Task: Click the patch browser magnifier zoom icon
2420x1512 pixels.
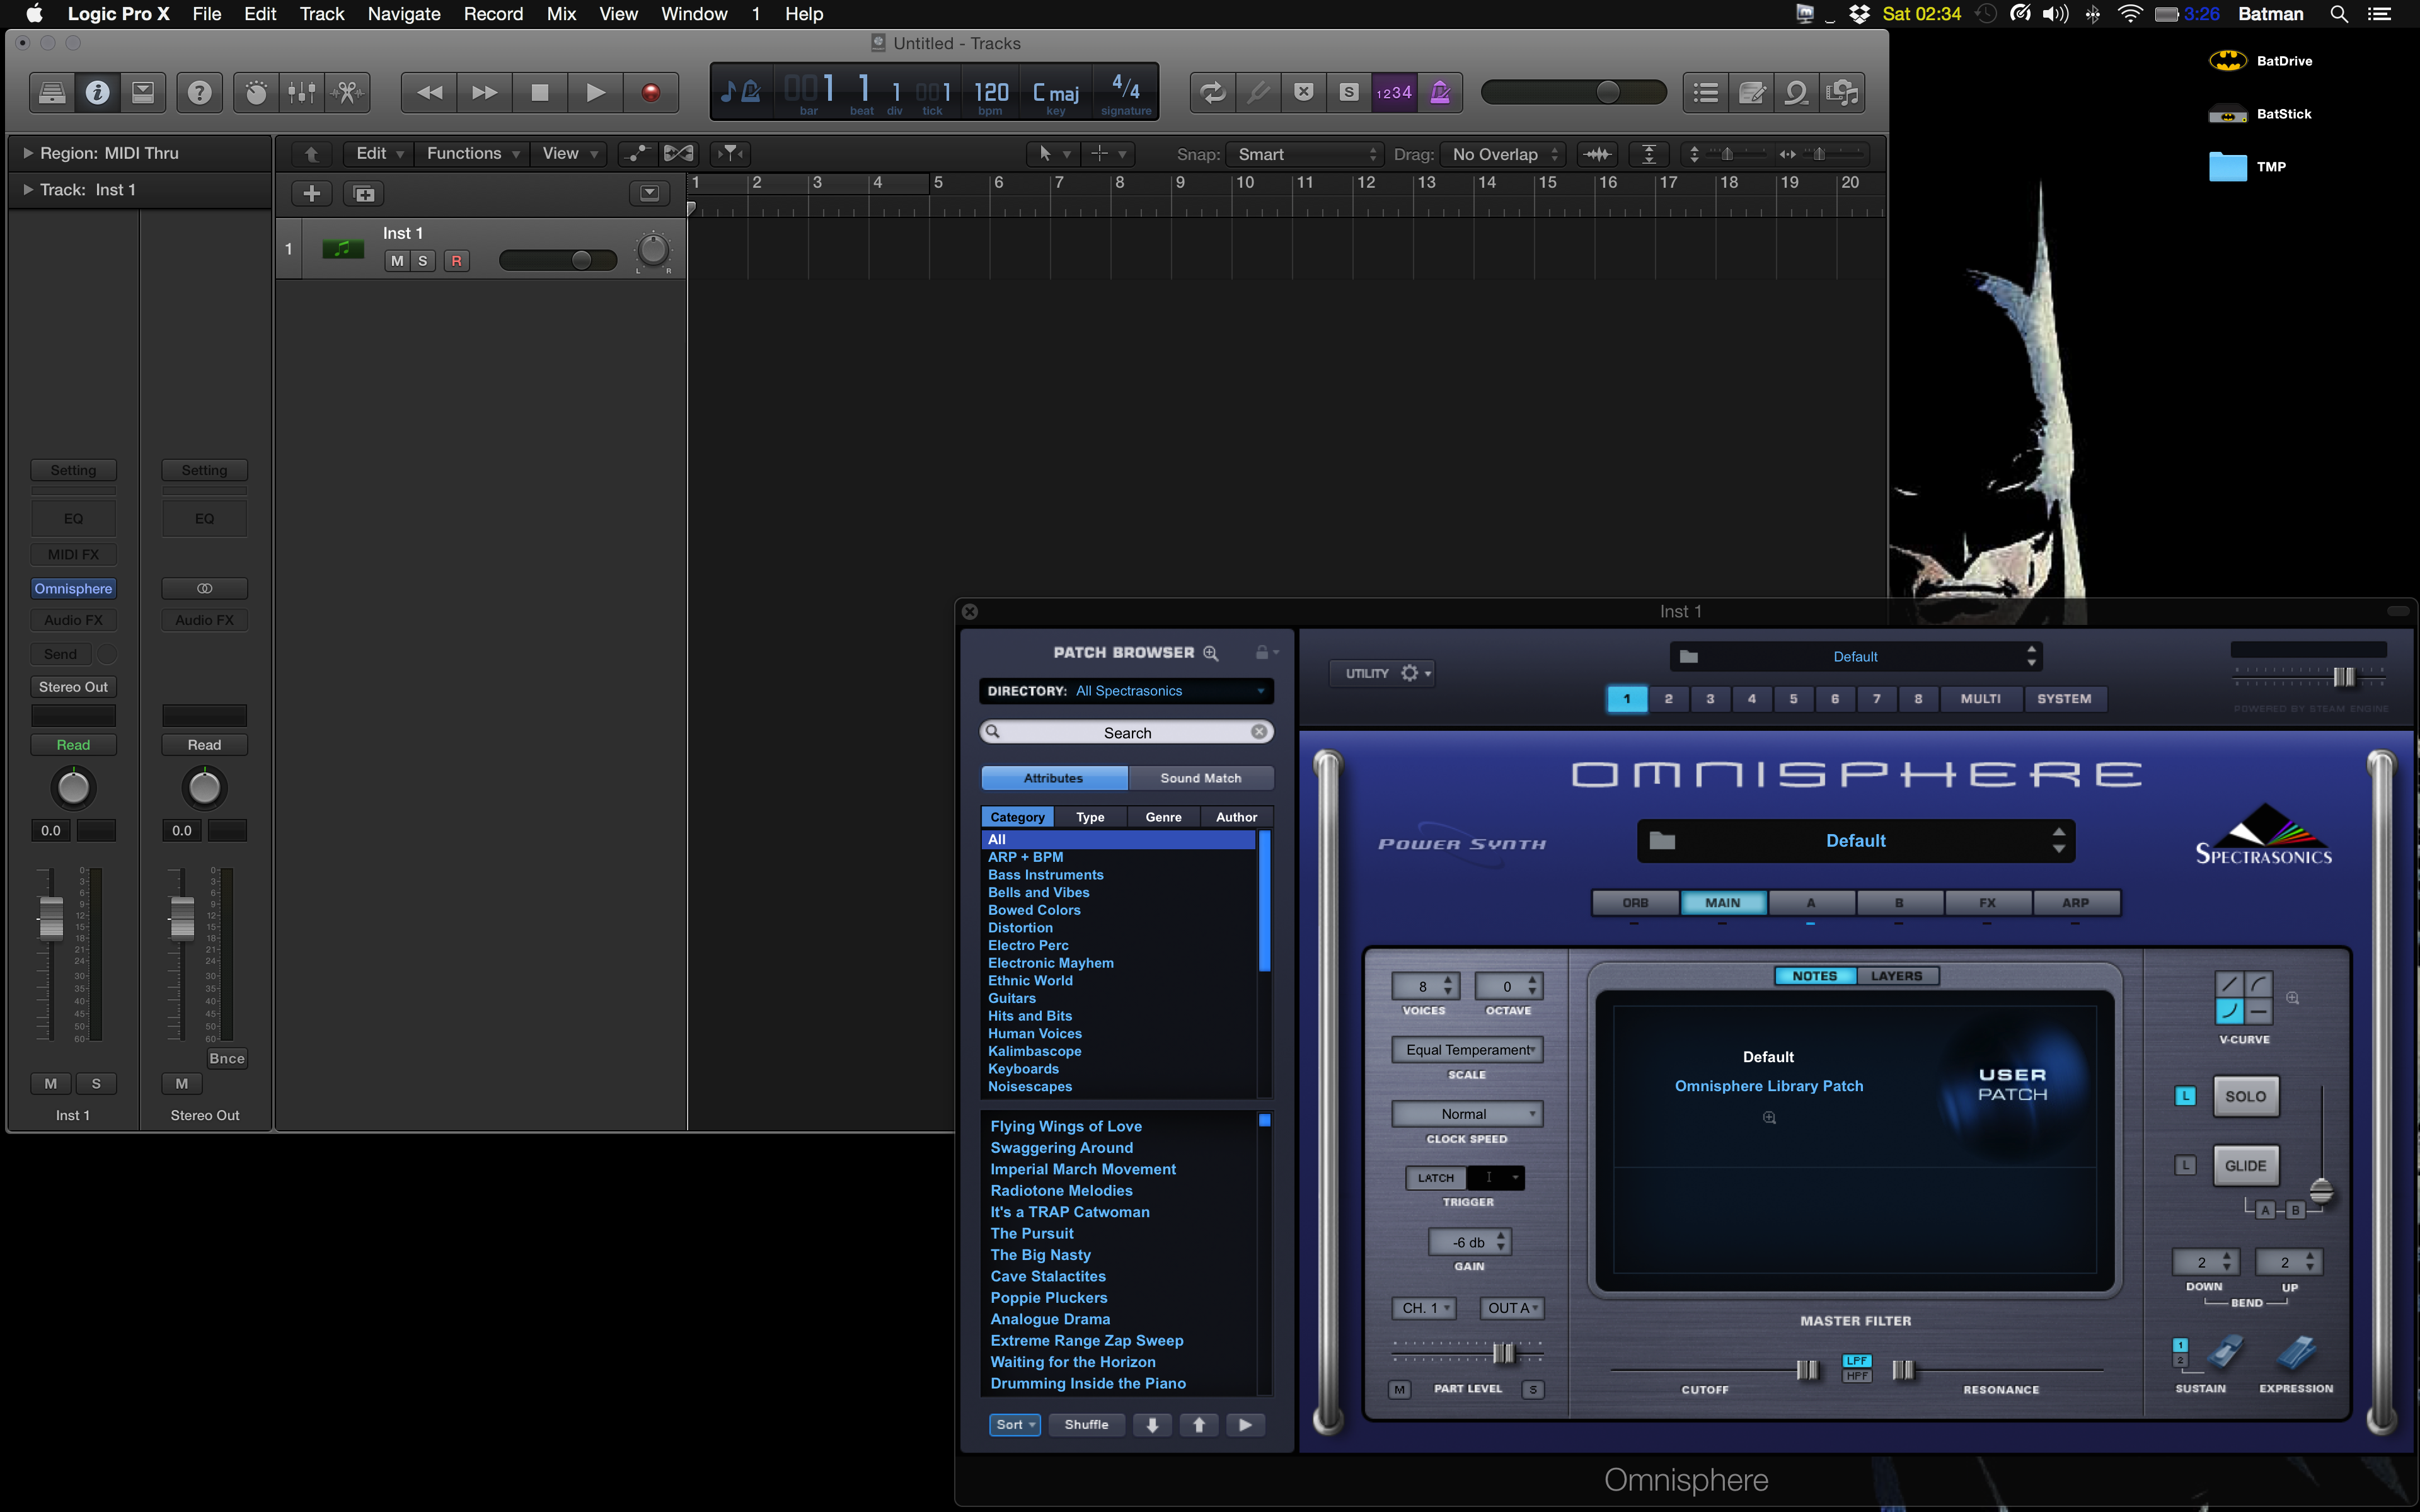Action: tap(1211, 653)
